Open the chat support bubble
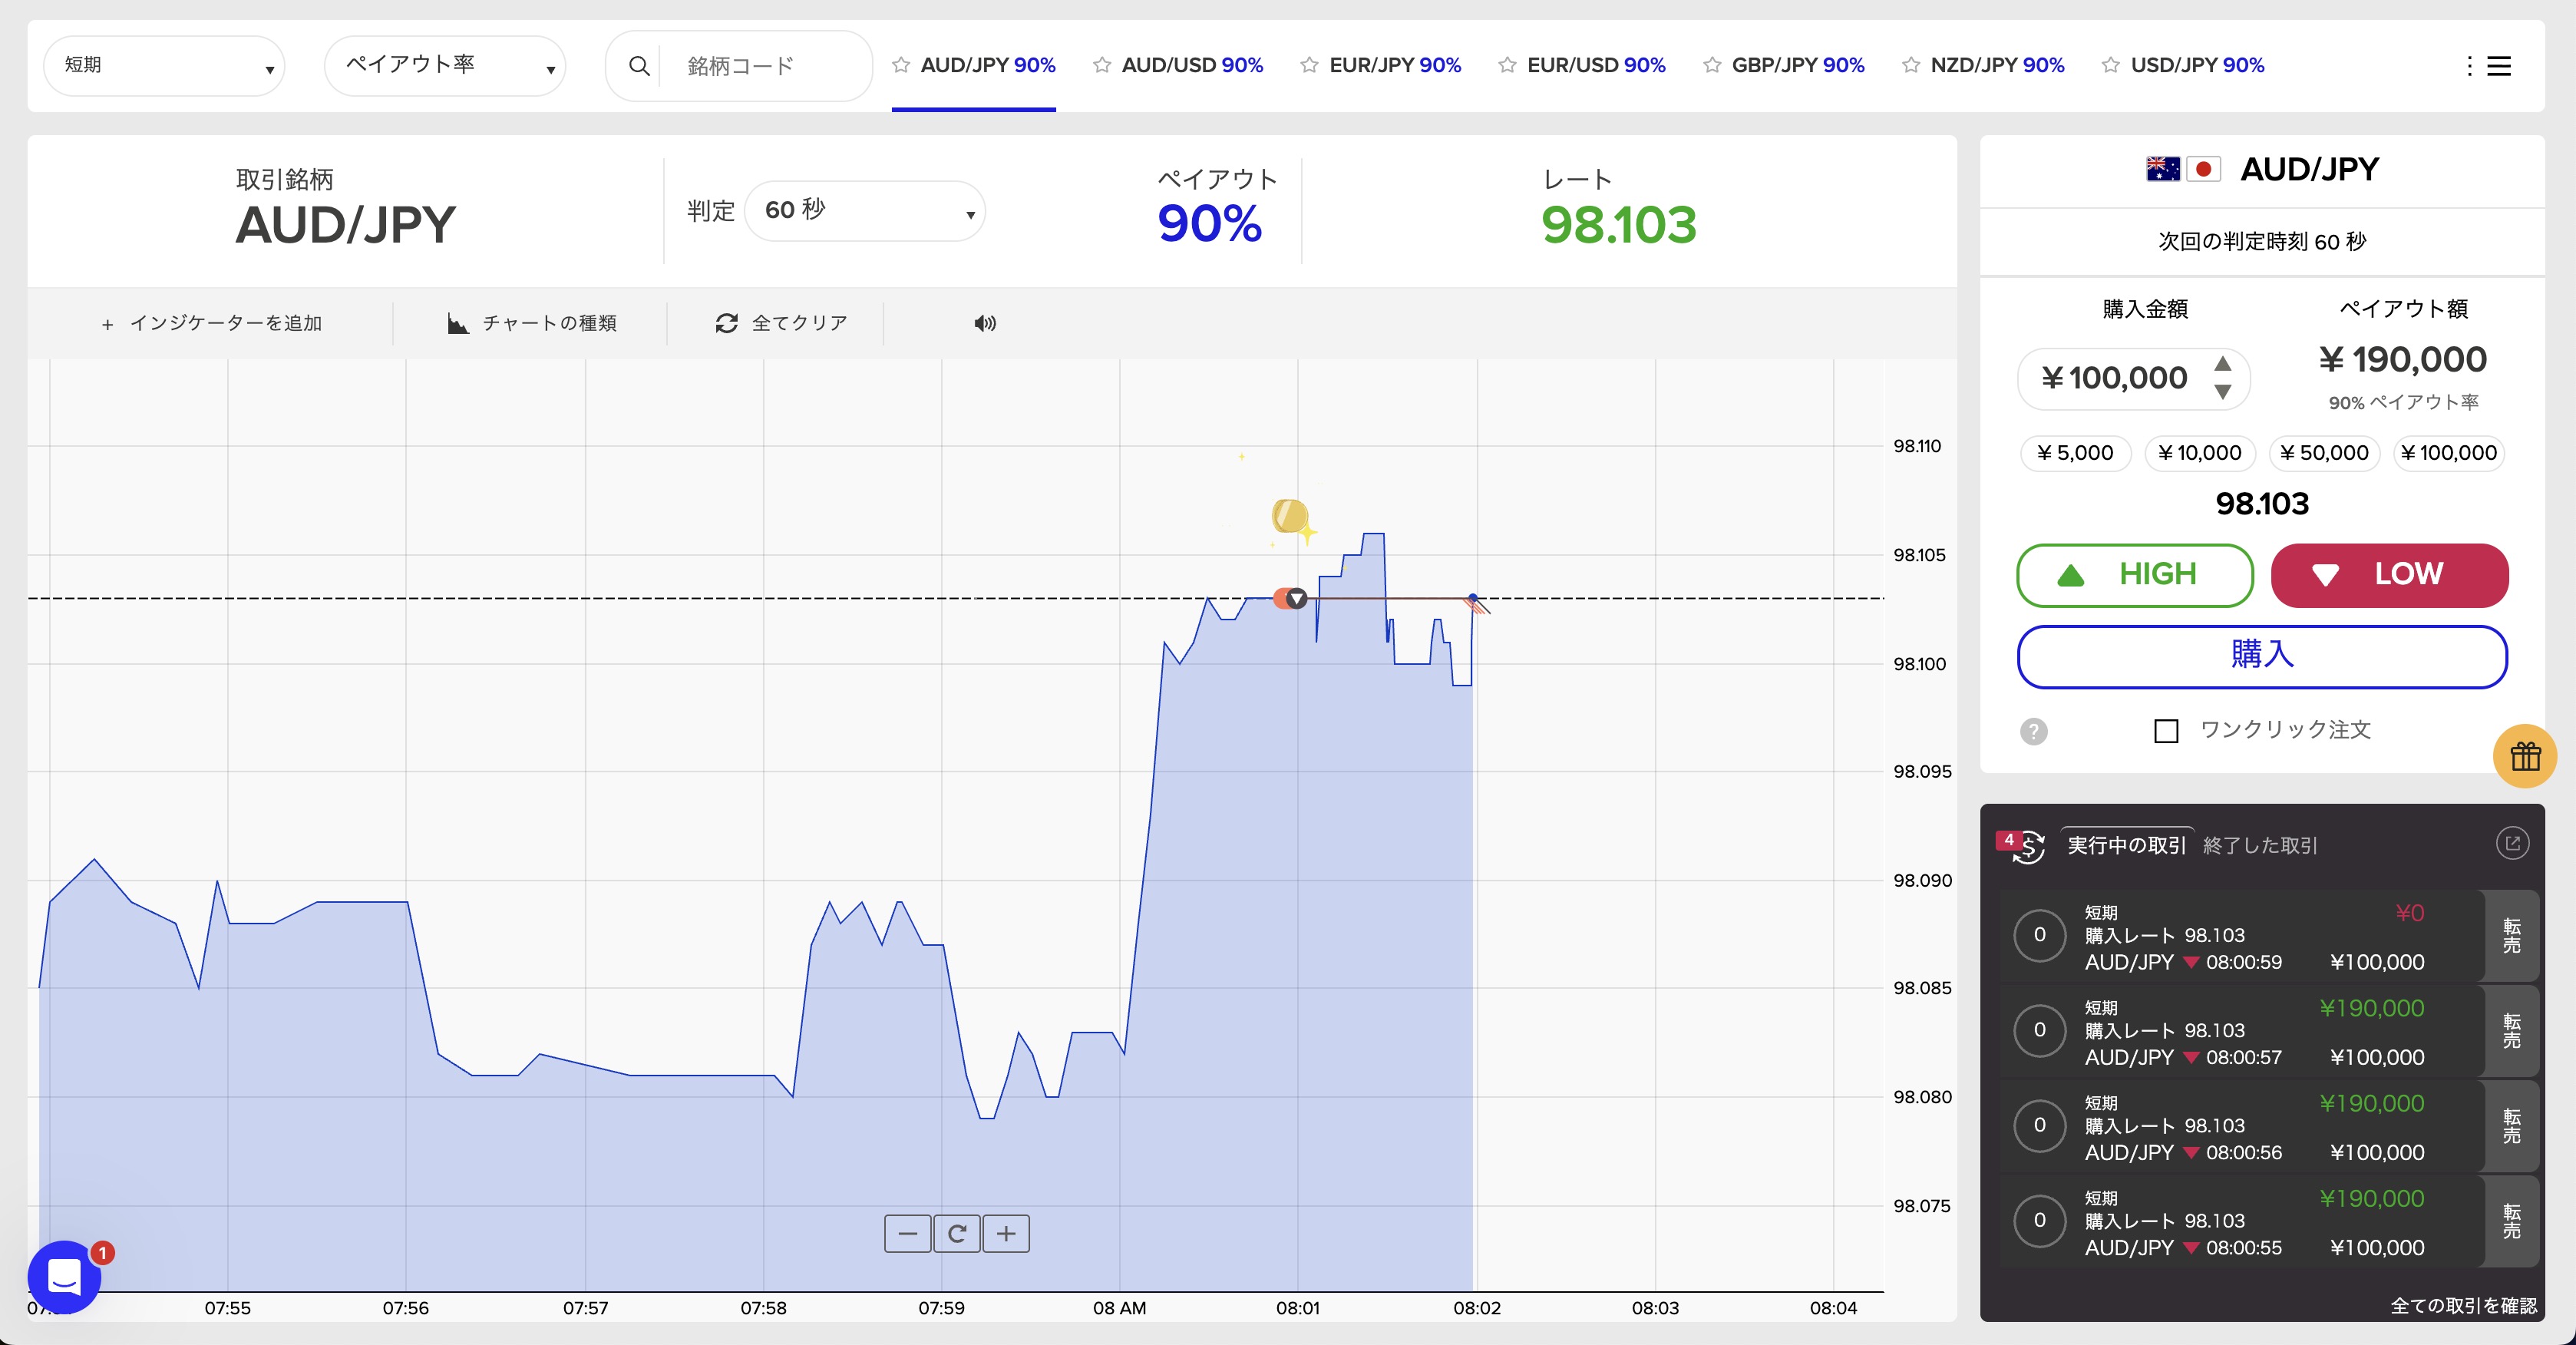 coord(64,1277)
